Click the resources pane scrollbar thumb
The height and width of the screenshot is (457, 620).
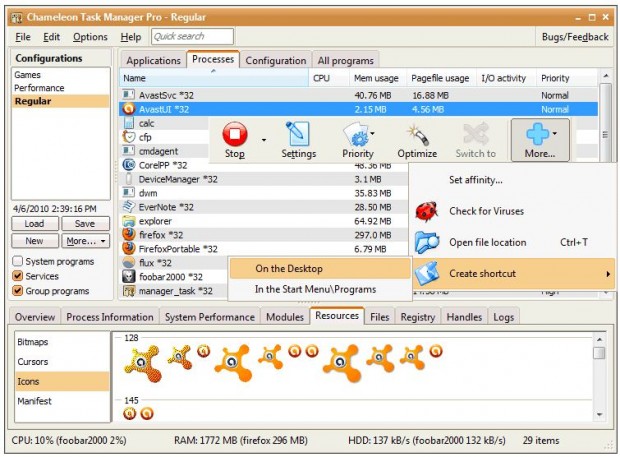click(x=599, y=353)
